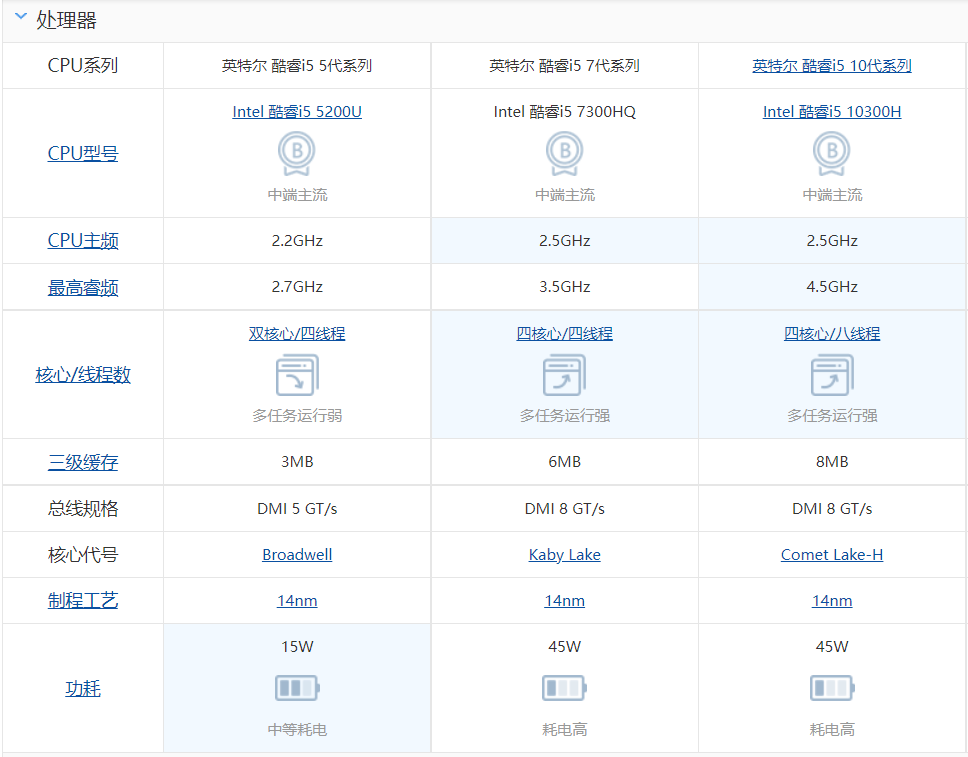Click Intel 酷睿i5 7300HQ text

[x=564, y=112]
